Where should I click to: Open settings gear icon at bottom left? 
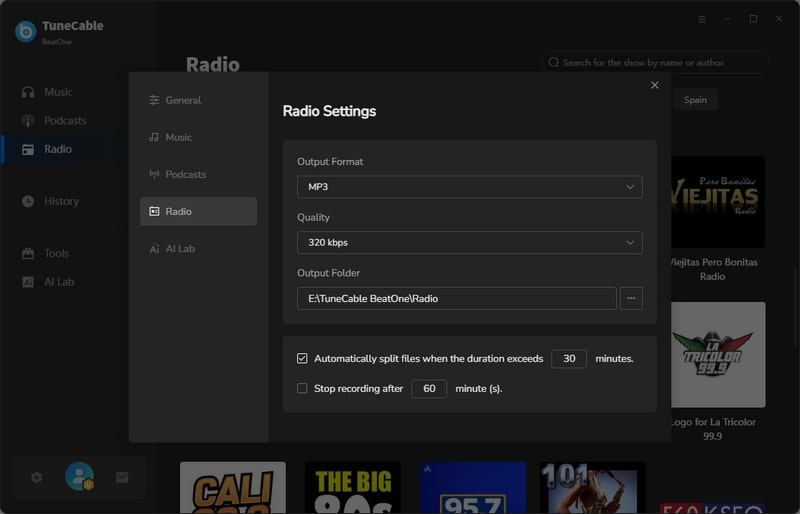[x=36, y=477]
